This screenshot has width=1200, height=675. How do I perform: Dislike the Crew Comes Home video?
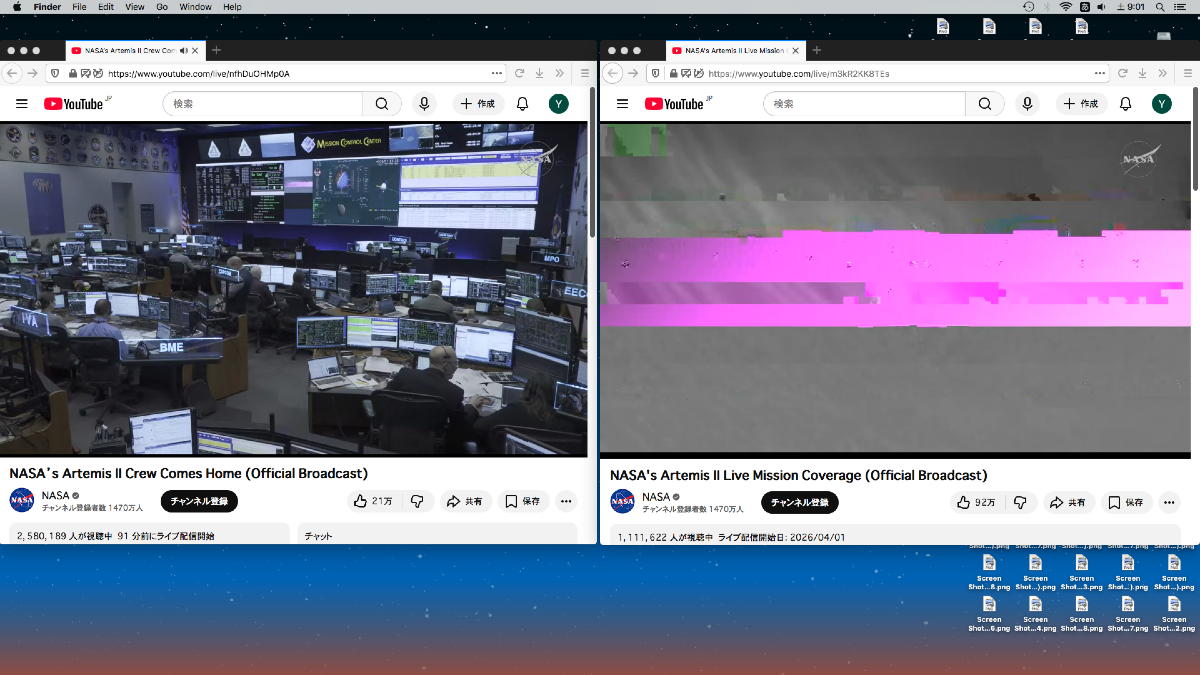pyautogui.click(x=418, y=501)
